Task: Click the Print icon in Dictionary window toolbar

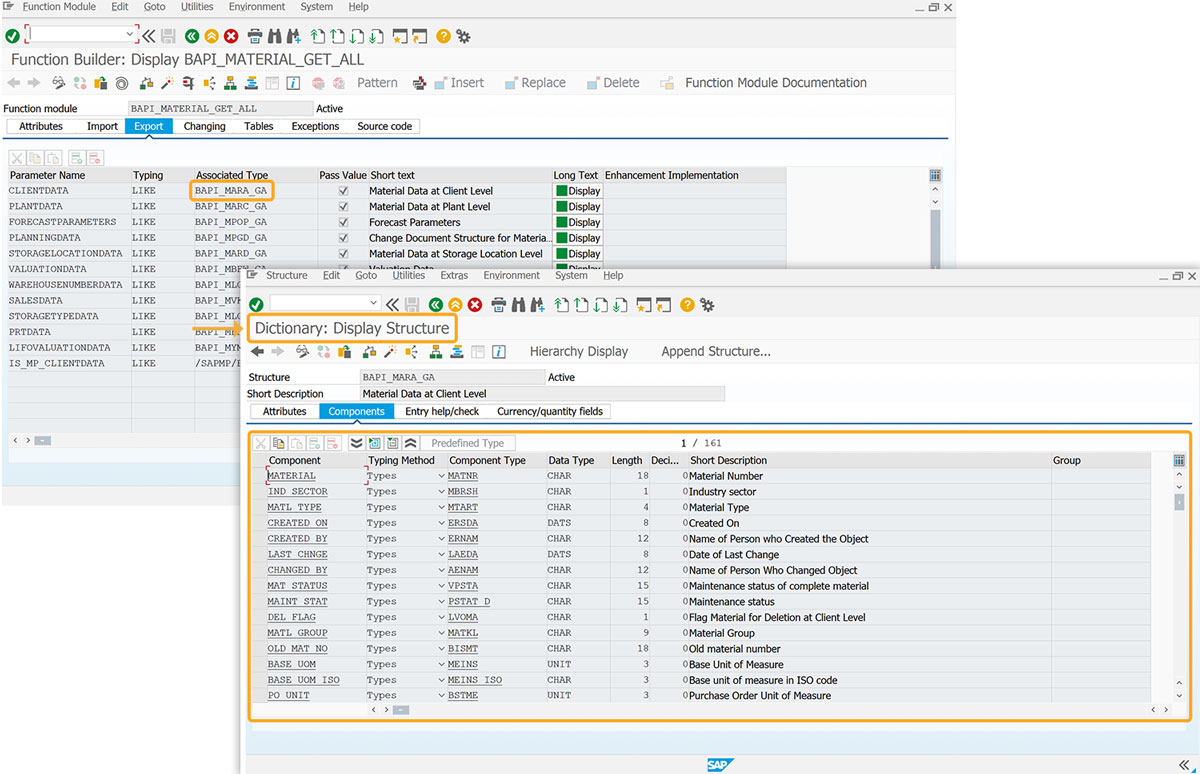Action: pos(499,304)
